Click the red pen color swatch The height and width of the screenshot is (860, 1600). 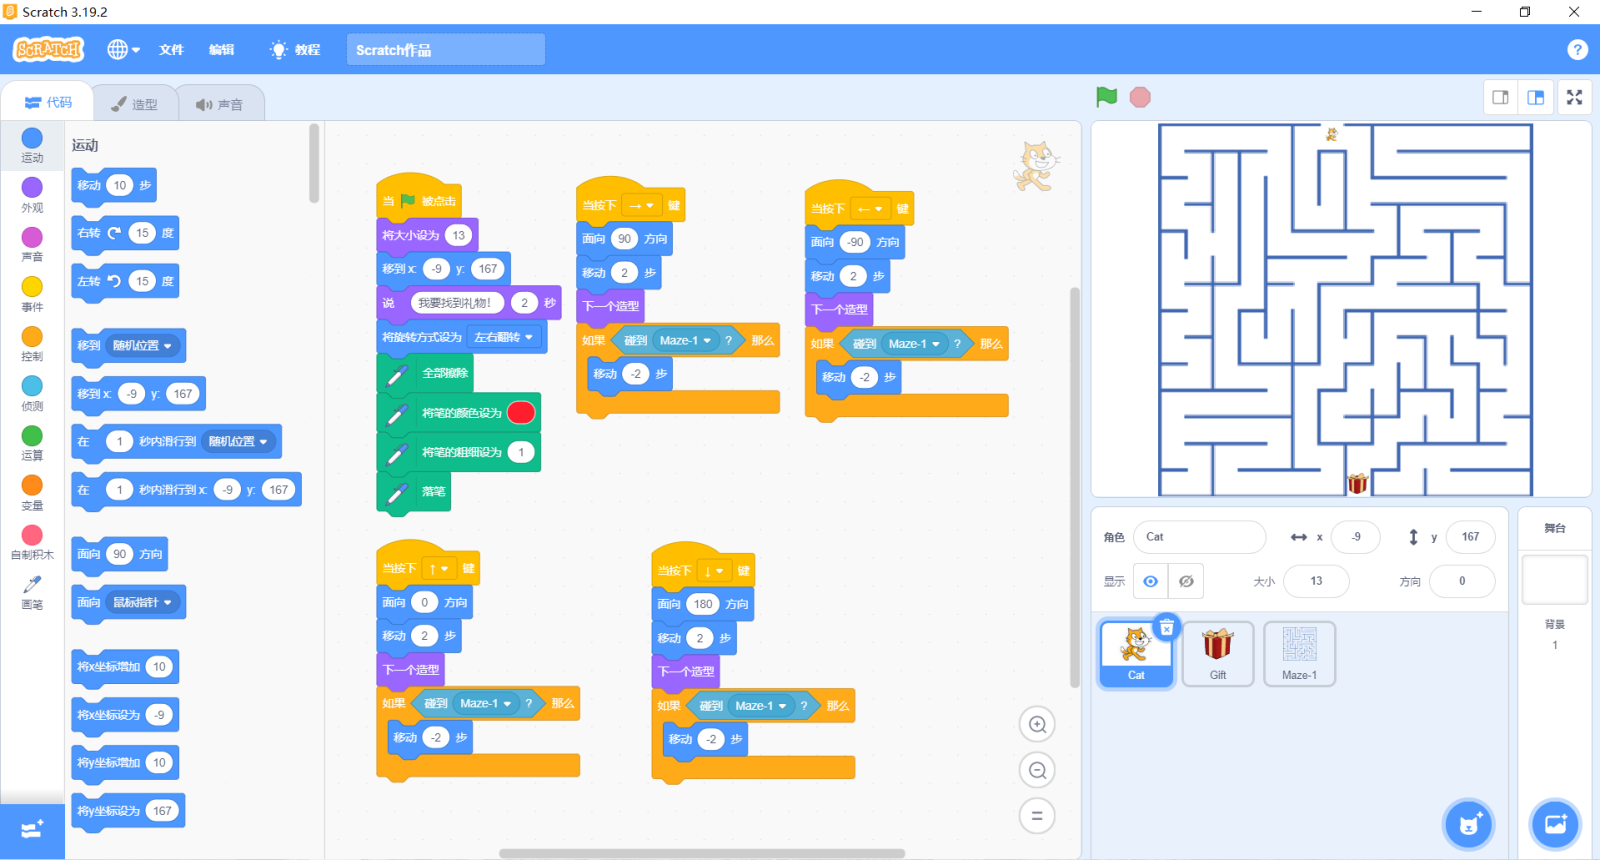pyautogui.click(x=521, y=412)
